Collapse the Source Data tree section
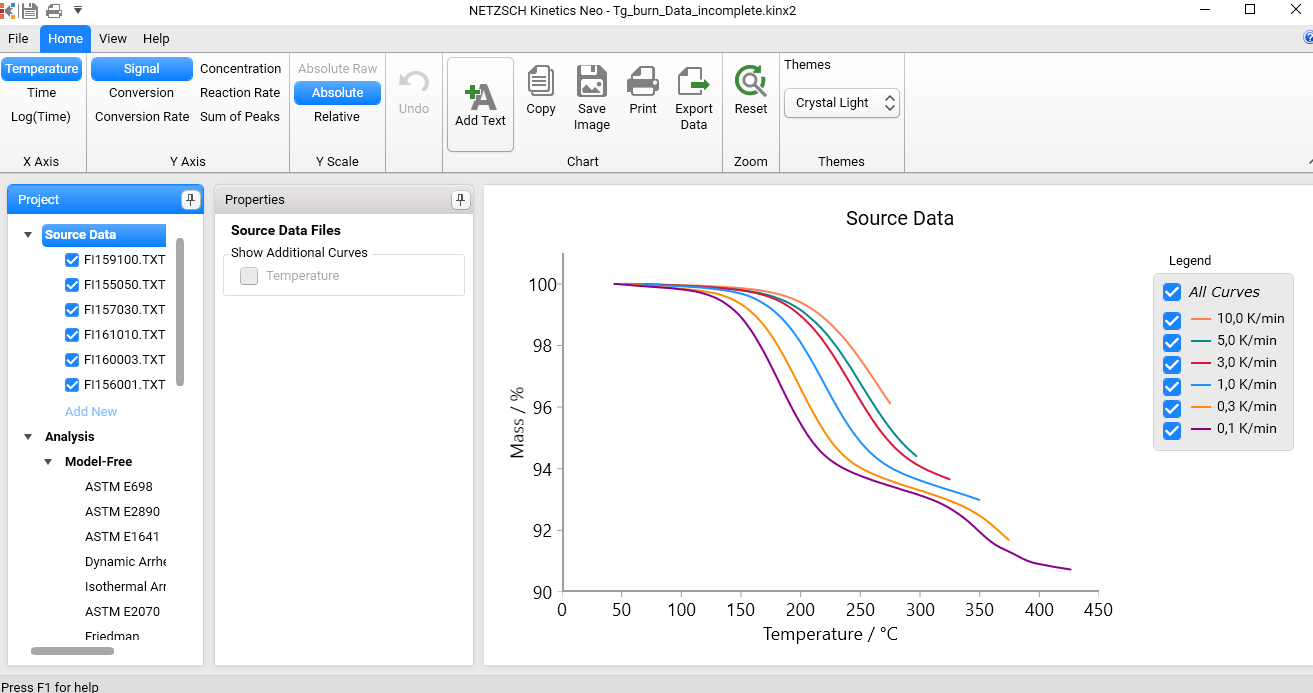The height and width of the screenshot is (693, 1313). point(27,234)
